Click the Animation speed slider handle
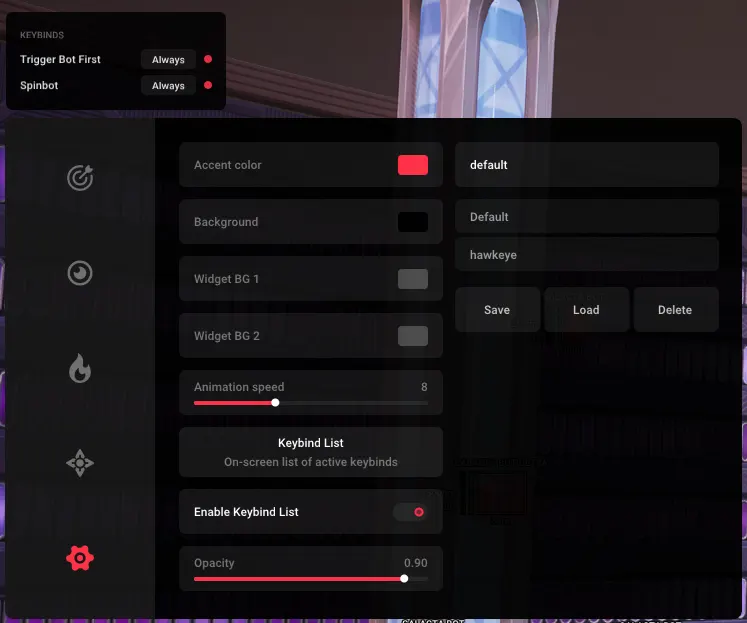Image resolution: width=747 pixels, height=623 pixels. tap(275, 403)
